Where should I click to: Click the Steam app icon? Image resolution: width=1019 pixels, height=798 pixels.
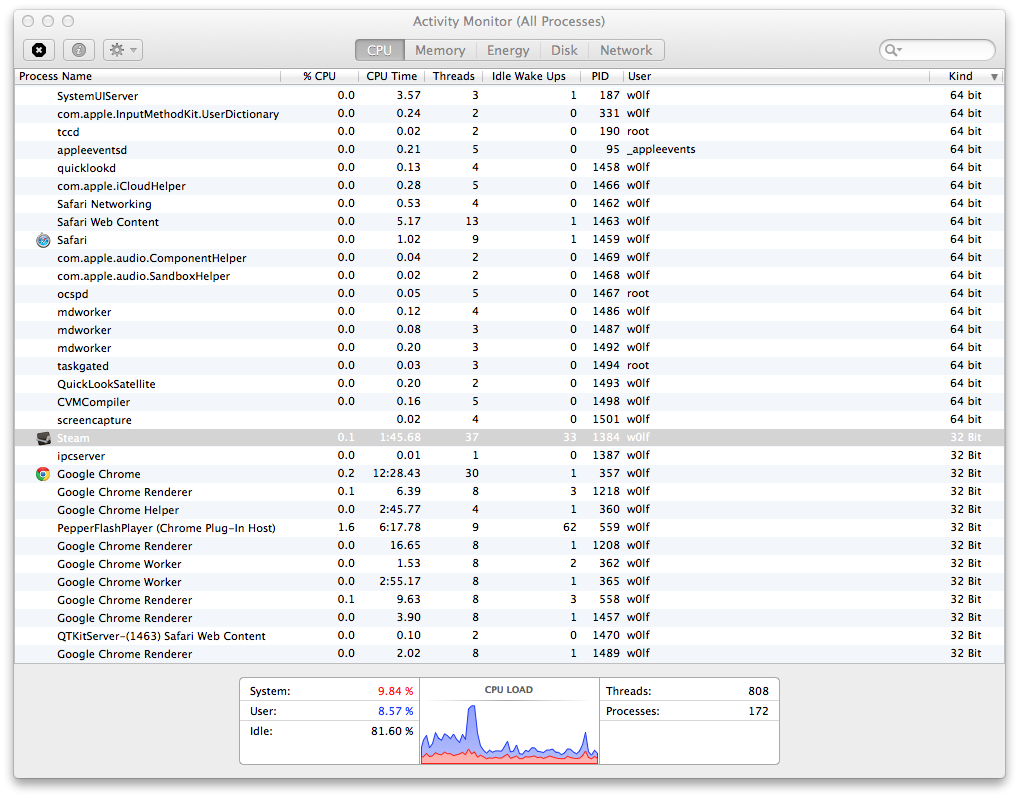pos(44,438)
